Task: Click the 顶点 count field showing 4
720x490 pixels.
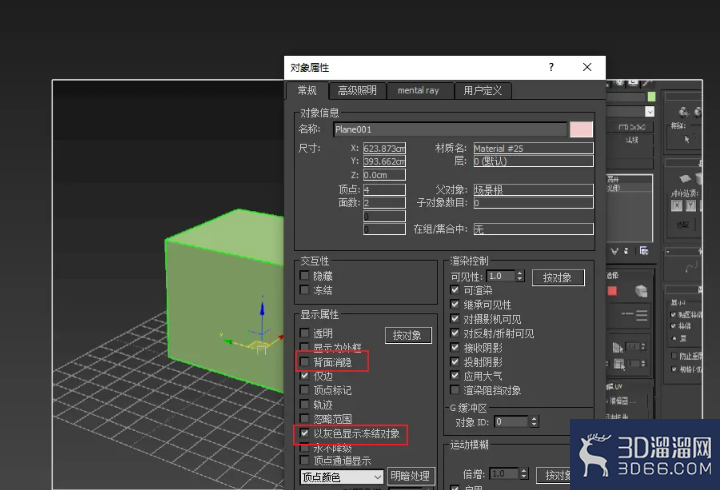Action: (x=384, y=190)
